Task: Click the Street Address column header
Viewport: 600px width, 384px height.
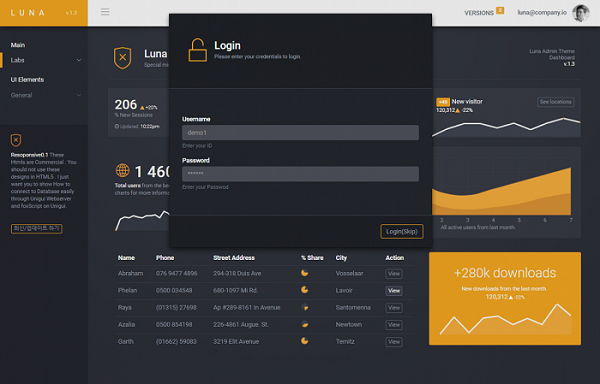Action: 234,258
